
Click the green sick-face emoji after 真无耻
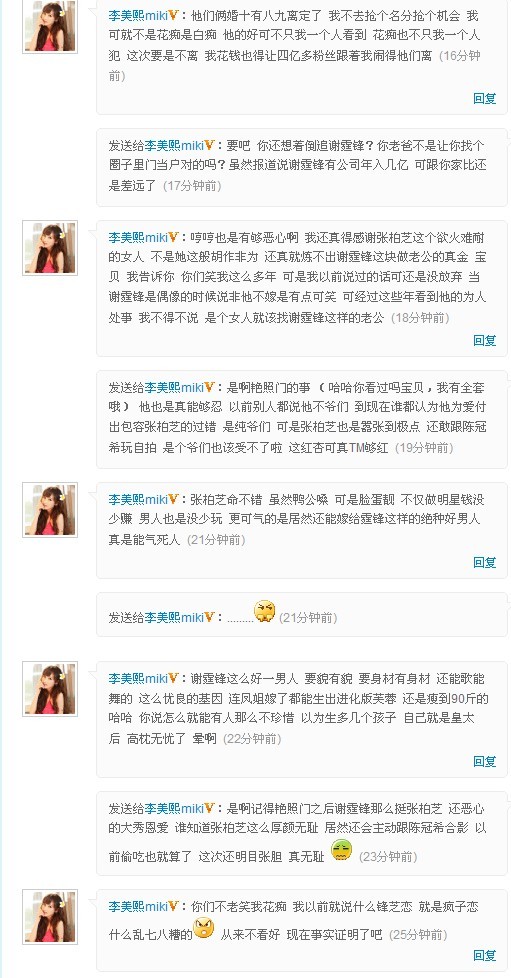[341, 851]
